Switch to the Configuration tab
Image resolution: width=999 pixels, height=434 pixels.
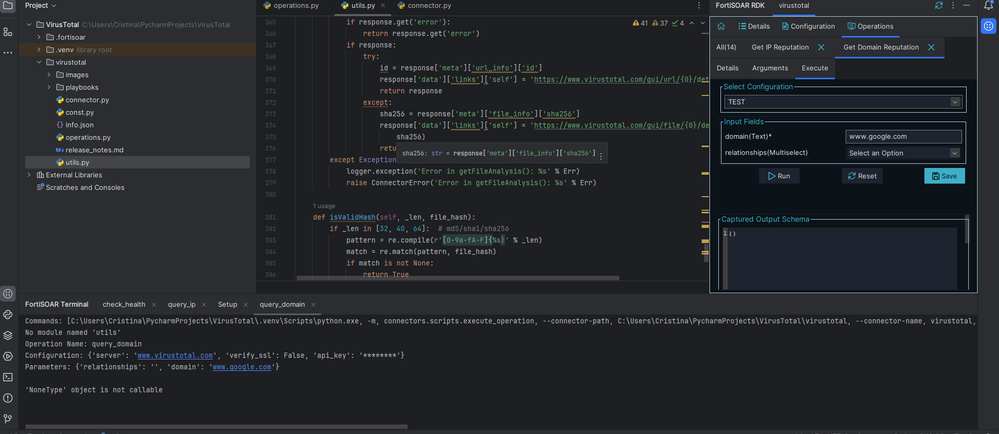[808, 27]
